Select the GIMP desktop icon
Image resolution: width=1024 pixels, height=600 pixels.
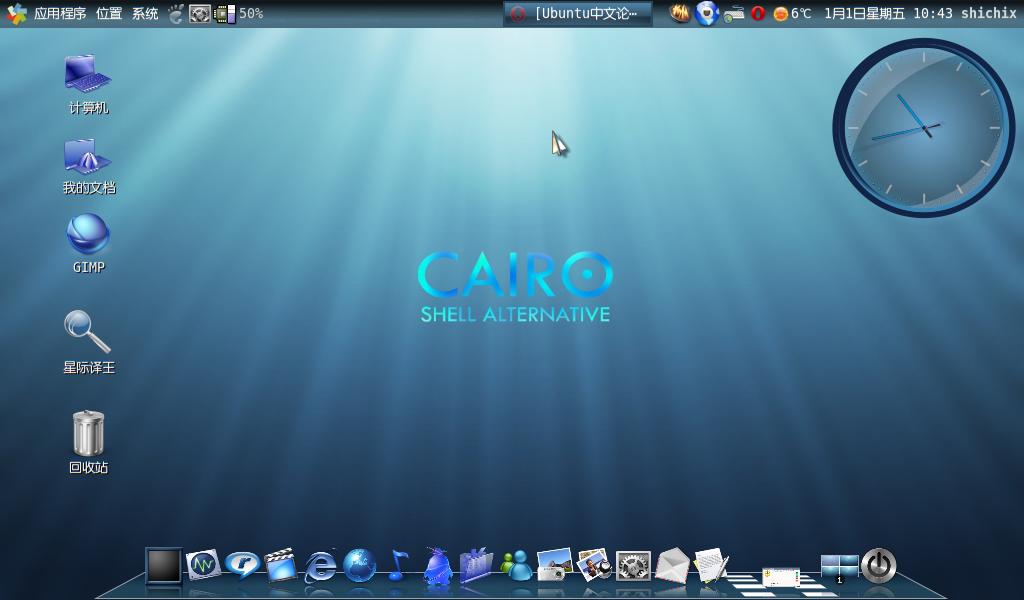(89, 243)
